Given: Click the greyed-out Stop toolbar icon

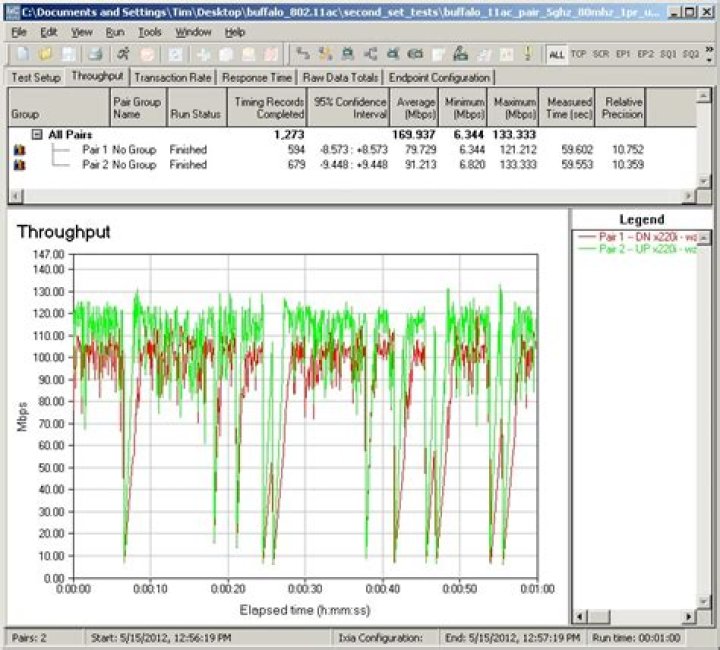Looking at the screenshot, I should (147, 55).
